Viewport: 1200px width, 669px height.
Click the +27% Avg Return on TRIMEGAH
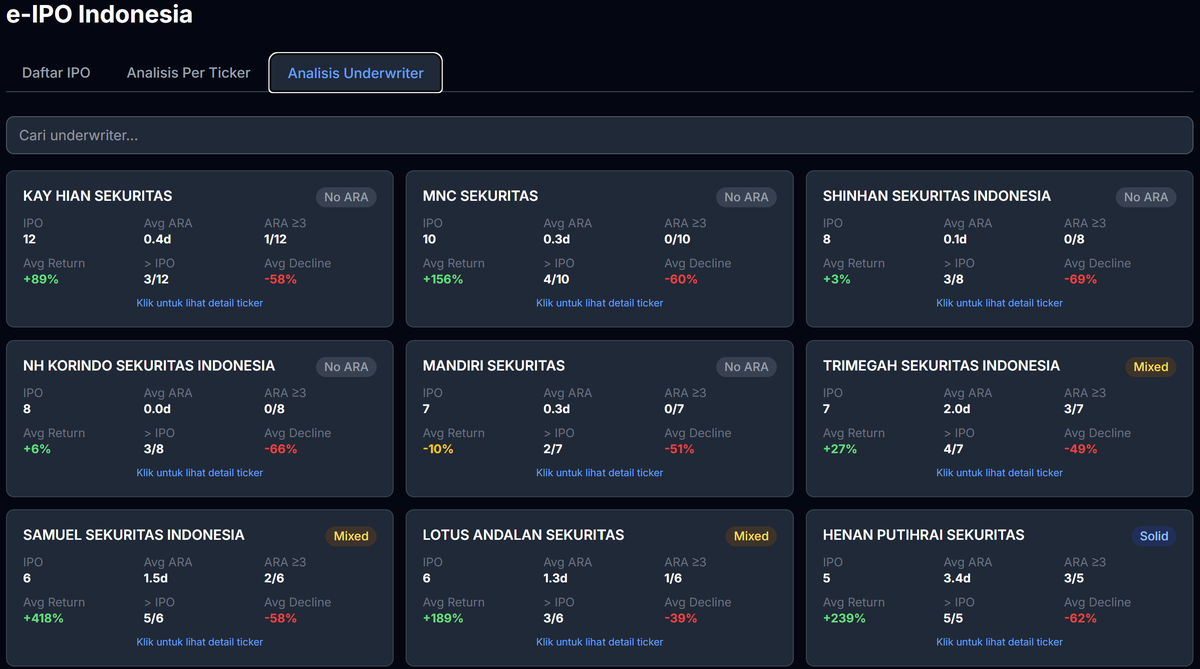click(840, 449)
